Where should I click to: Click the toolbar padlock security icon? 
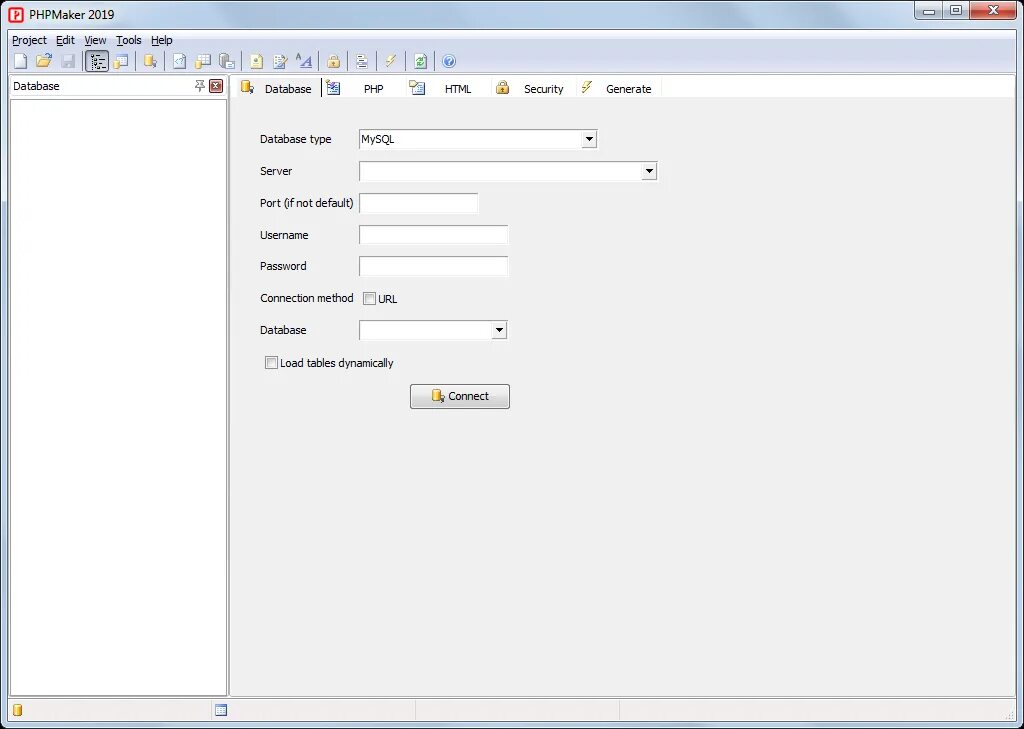pyautogui.click(x=334, y=61)
